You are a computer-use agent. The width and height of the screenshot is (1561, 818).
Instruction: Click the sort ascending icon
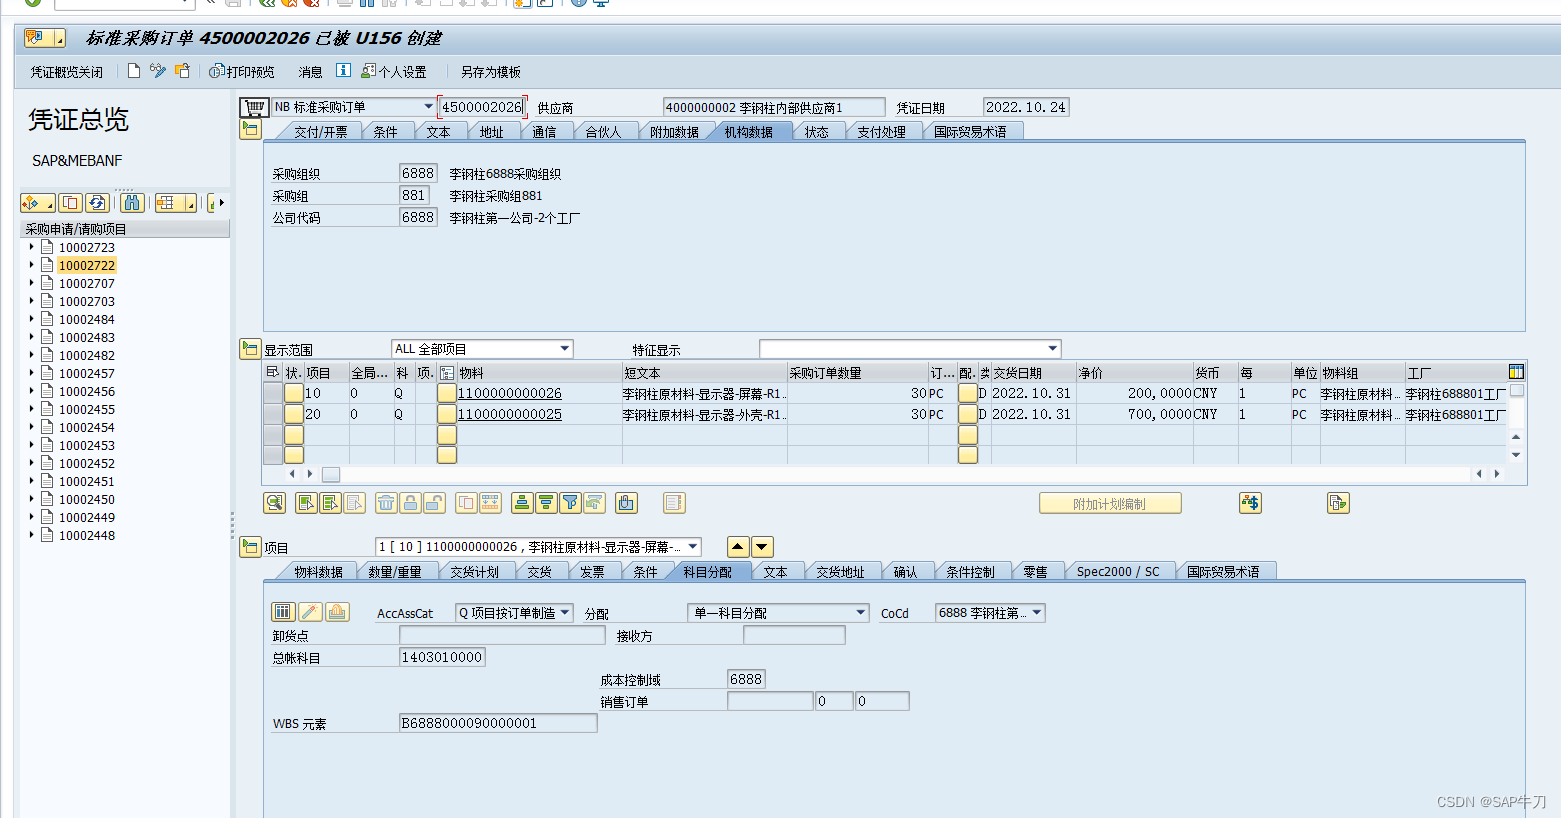coord(522,503)
